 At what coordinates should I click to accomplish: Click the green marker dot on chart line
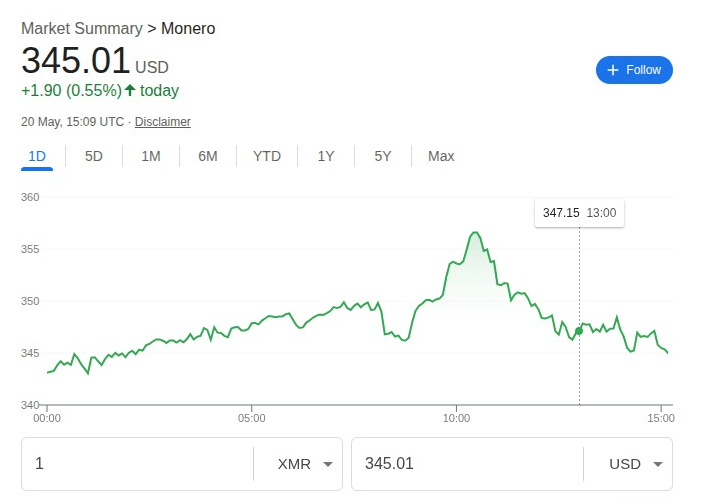pos(579,330)
